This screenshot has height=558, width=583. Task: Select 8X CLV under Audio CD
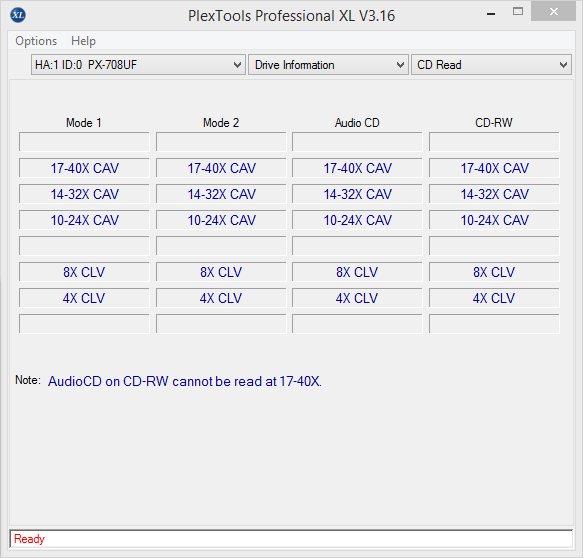(357, 272)
